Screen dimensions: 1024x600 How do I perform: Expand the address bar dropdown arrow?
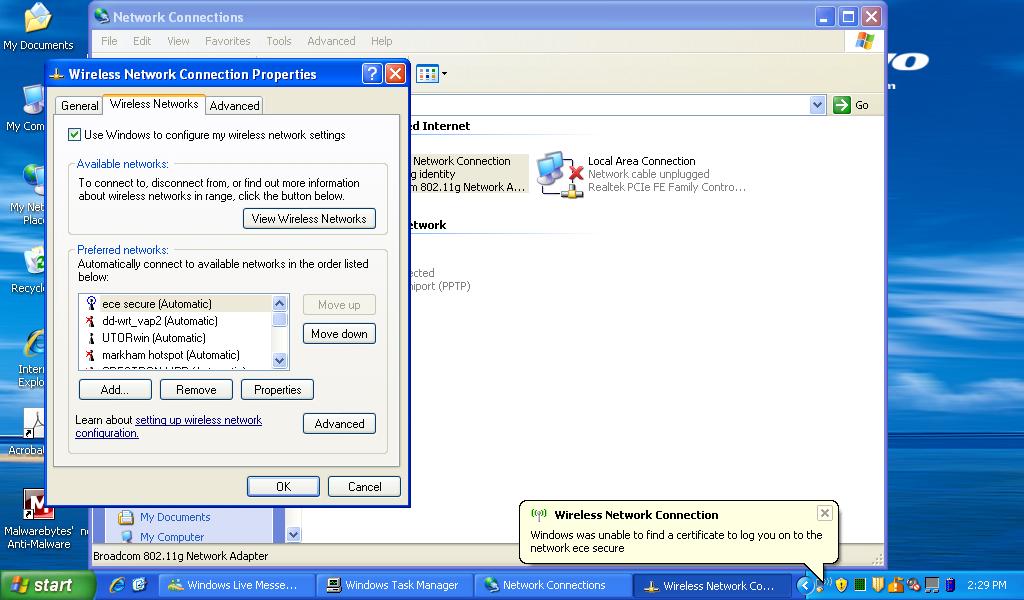[x=817, y=104]
